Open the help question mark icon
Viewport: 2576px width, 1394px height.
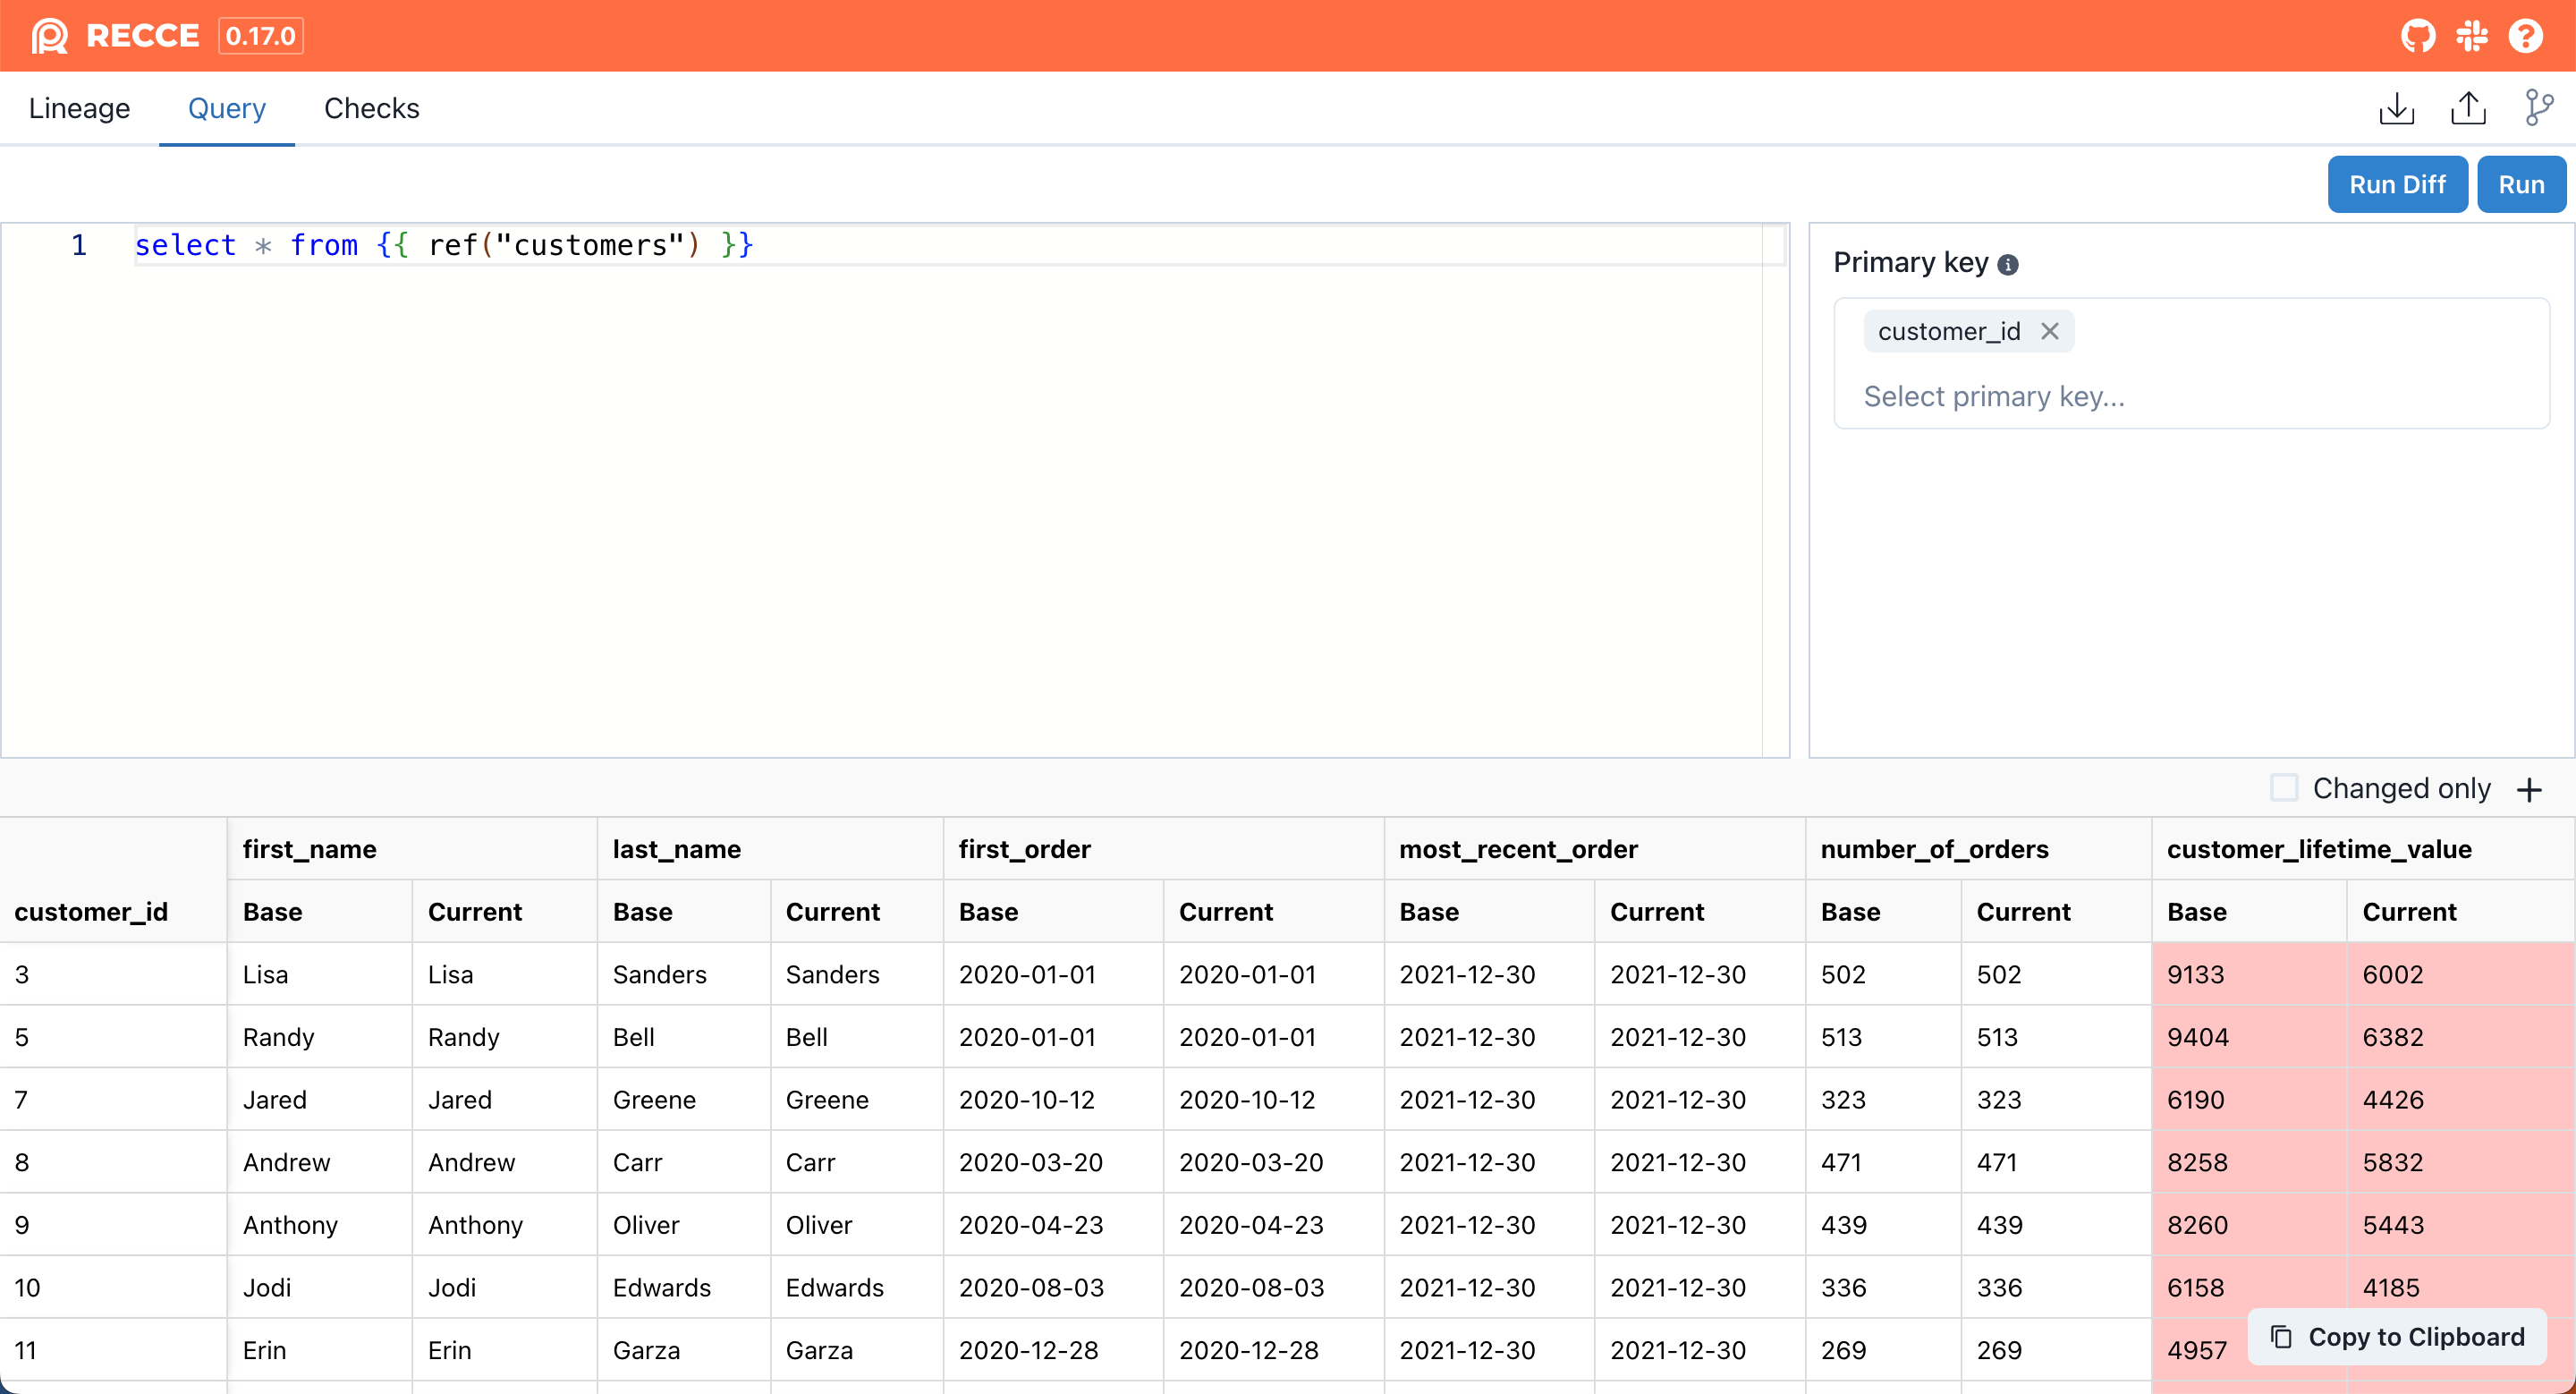2526,36
